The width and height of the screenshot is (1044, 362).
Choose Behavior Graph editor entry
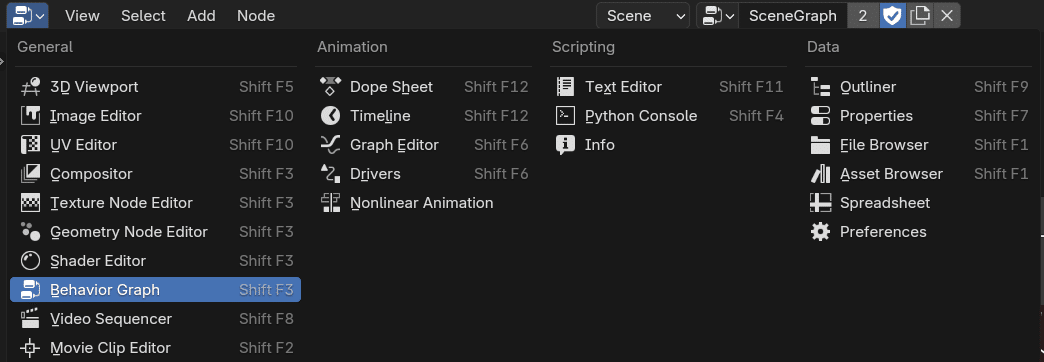click(x=155, y=289)
